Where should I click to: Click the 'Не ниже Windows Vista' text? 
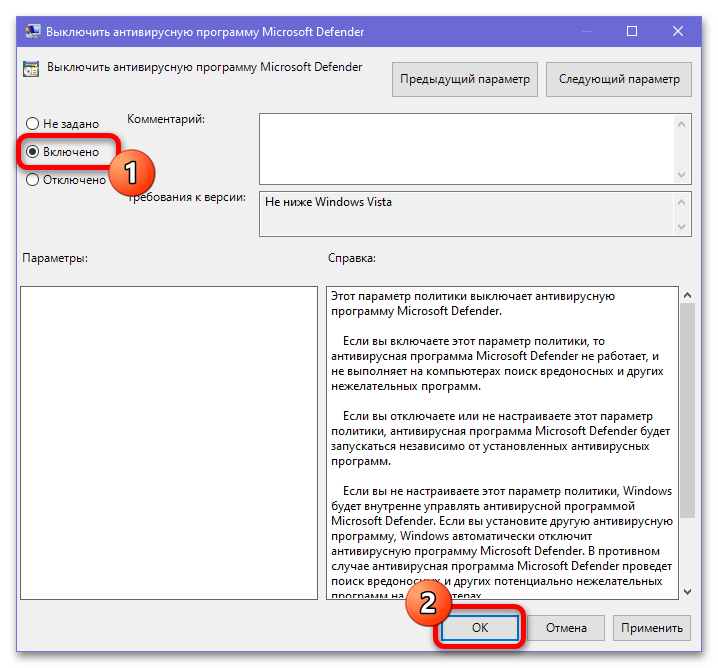[x=328, y=202]
